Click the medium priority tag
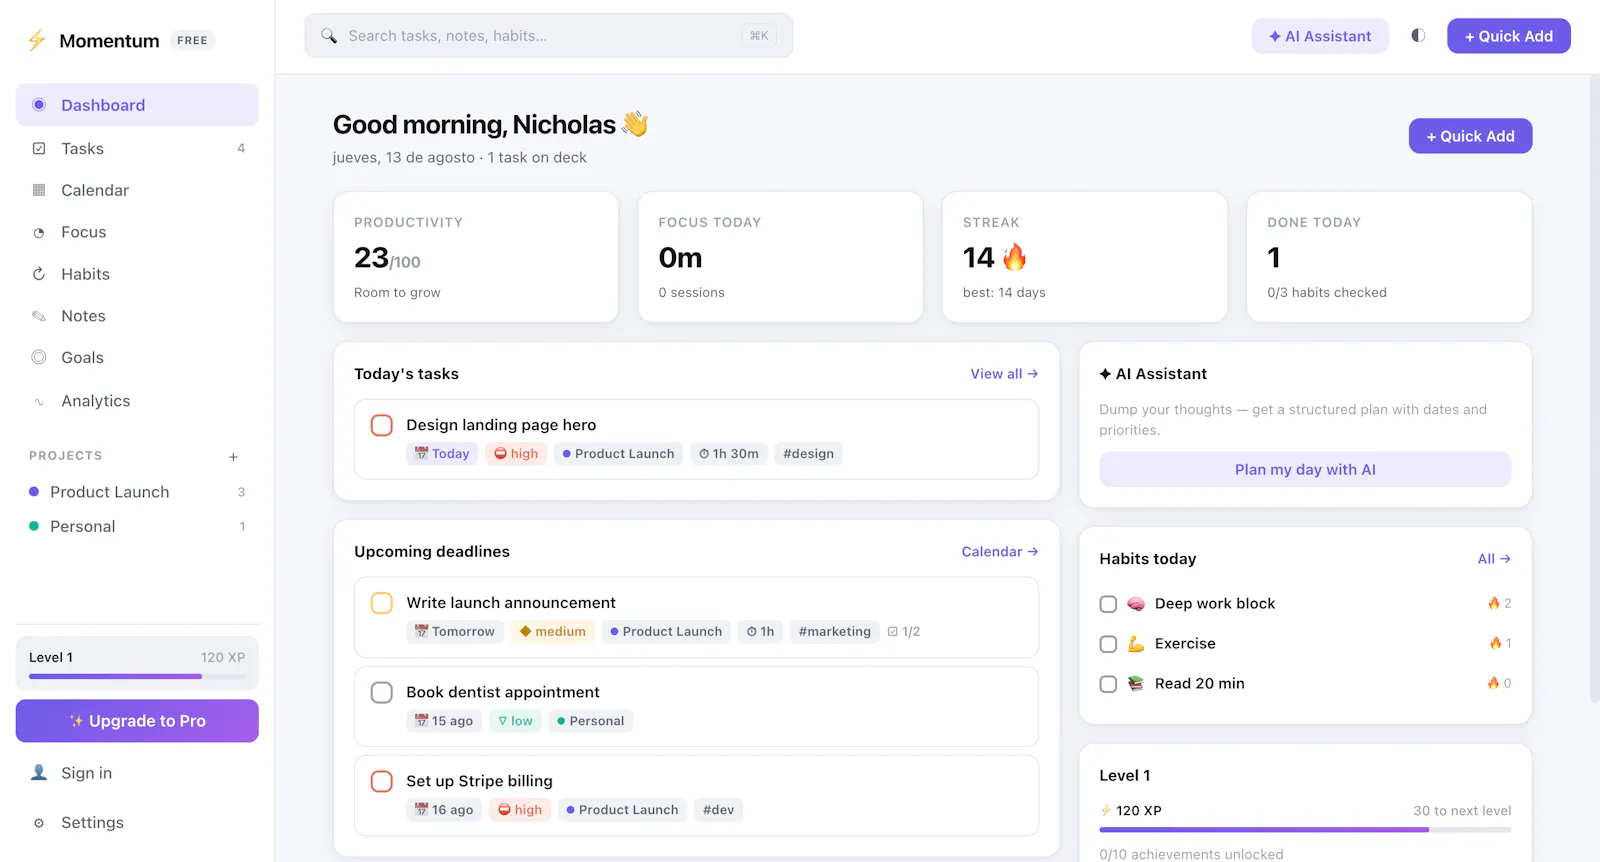The width and height of the screenshot is (1600, 862). pyautogui.click(x=553, y=632)
